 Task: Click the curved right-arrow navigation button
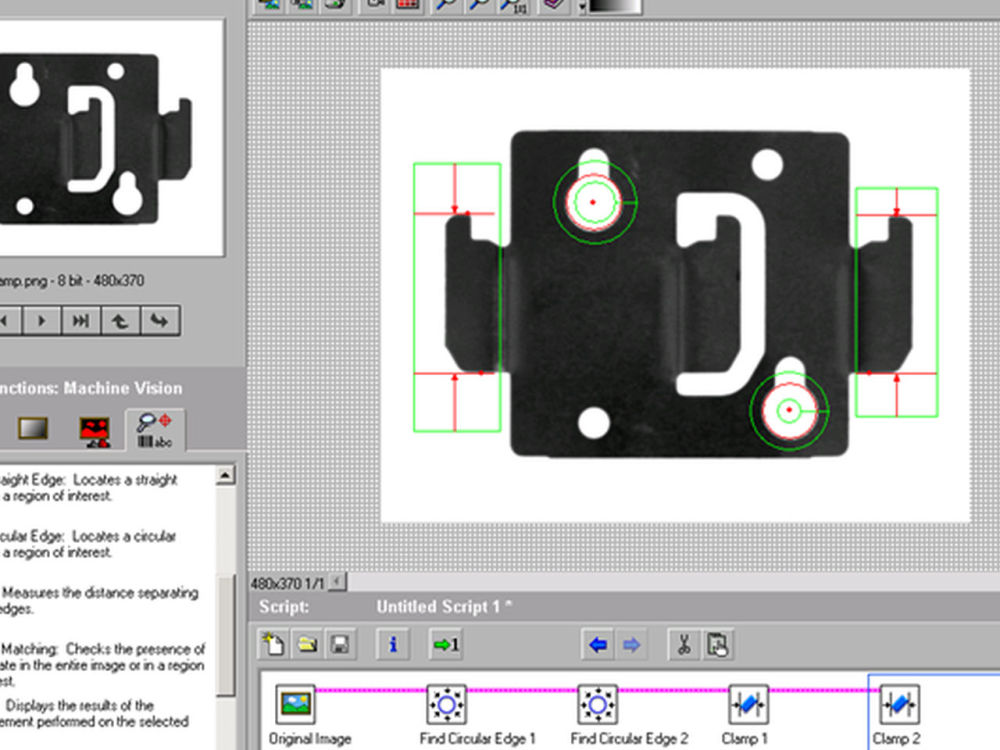tap(159, 321)
